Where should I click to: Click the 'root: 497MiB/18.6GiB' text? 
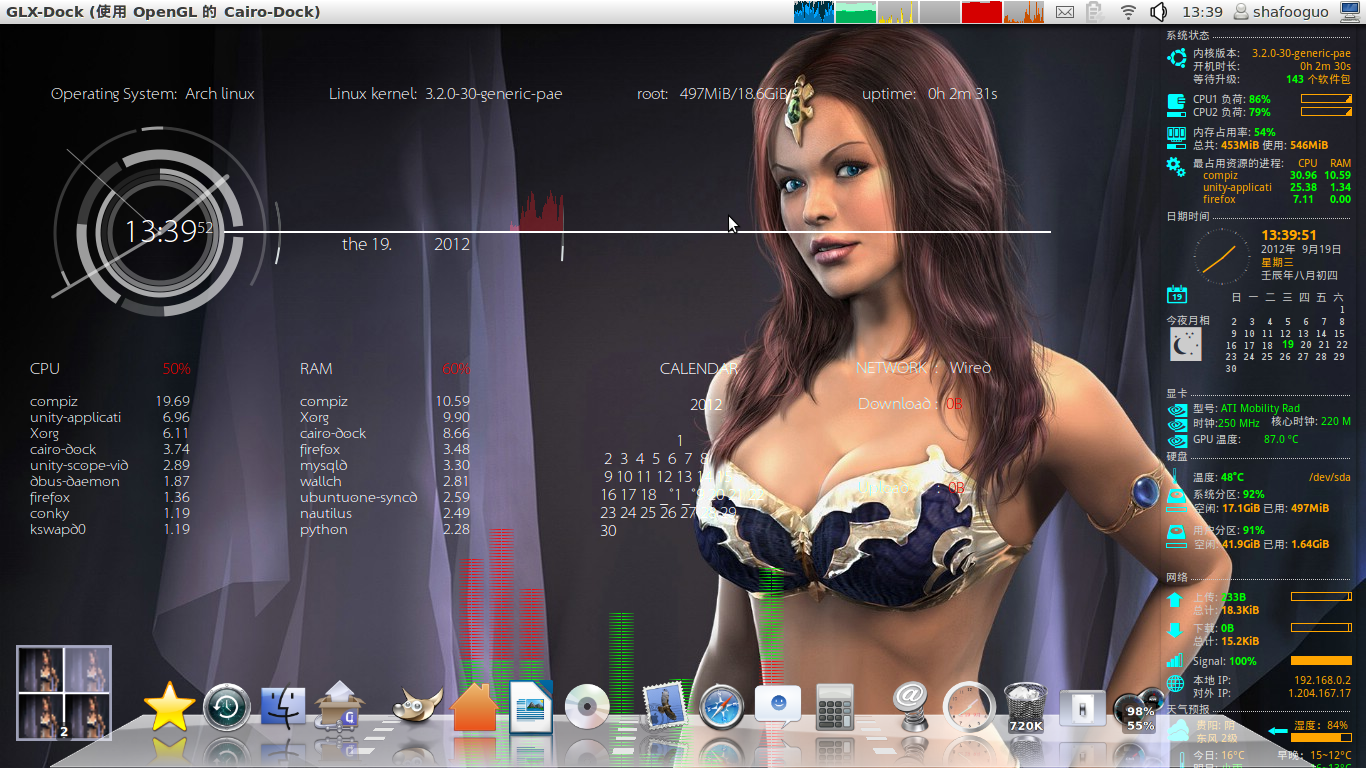click(x=713, y=94)
